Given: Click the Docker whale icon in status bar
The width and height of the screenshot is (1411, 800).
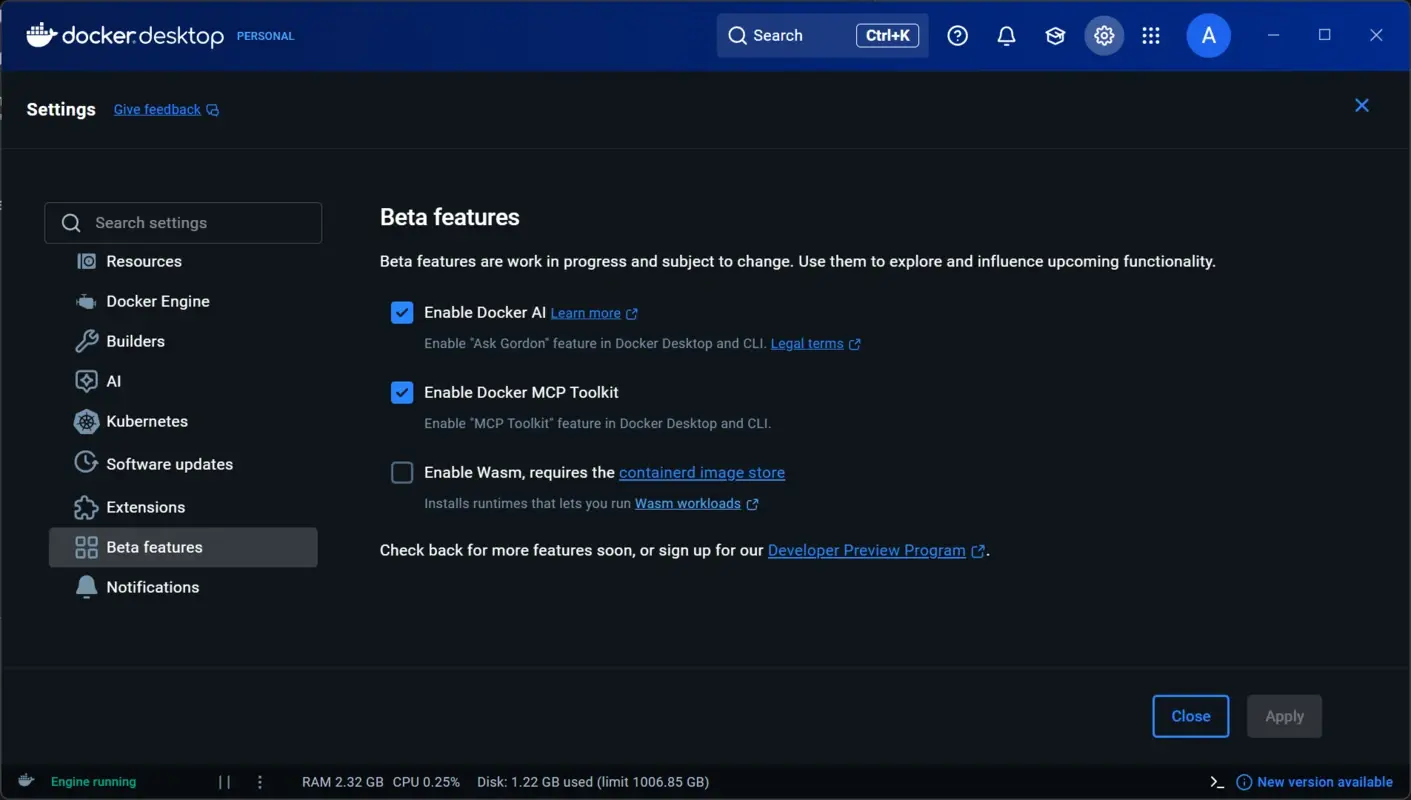Looking at the screenshot, I should coord(25,781).
